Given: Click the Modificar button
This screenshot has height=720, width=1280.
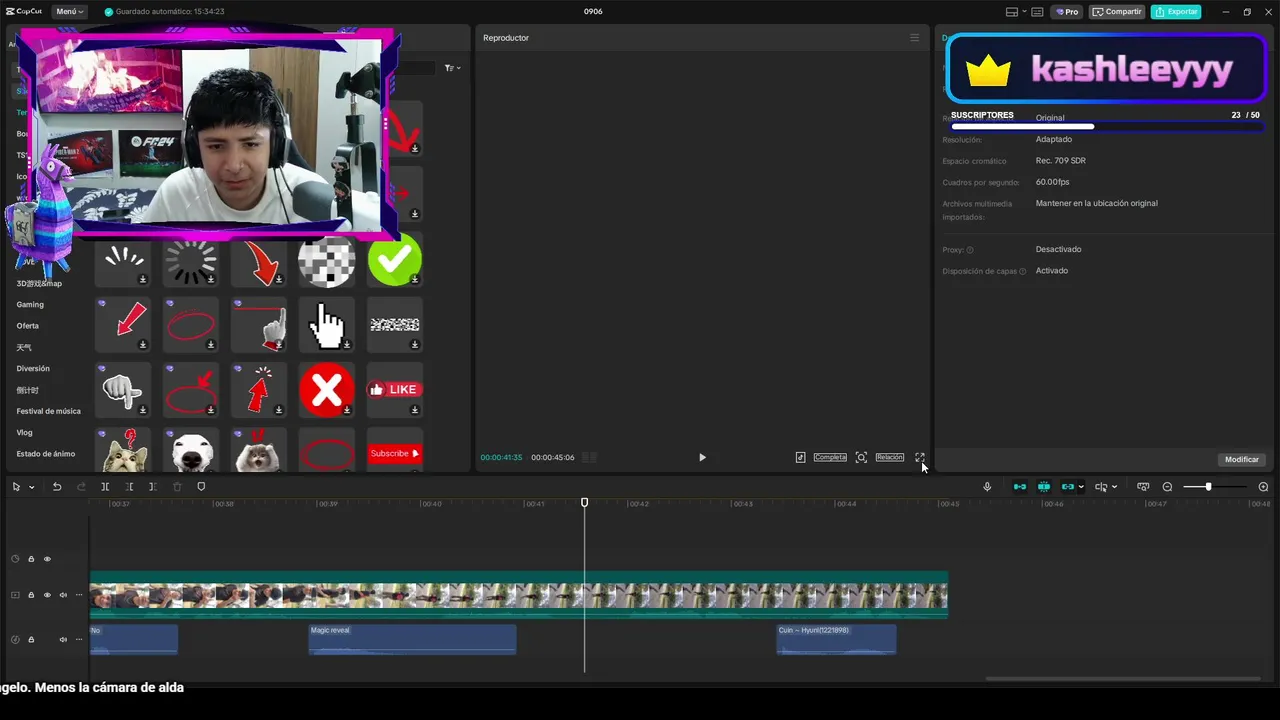Looking at the screenshot, I should point(1242,459).
